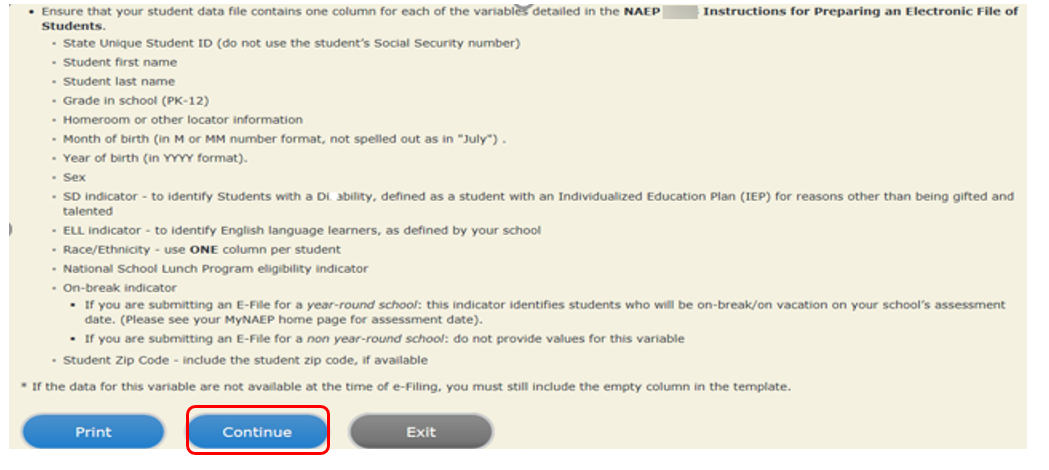The width and height of the screenshot is (1049, 470).
Task: Click the Month of birth line
Action: (x=284, y=138)
